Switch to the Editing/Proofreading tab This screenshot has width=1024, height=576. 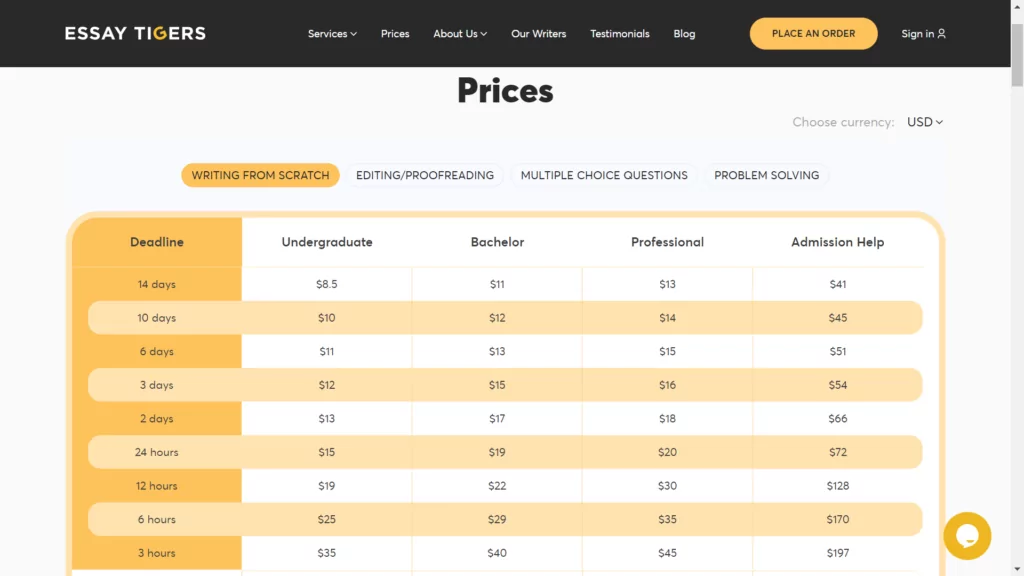424,175
